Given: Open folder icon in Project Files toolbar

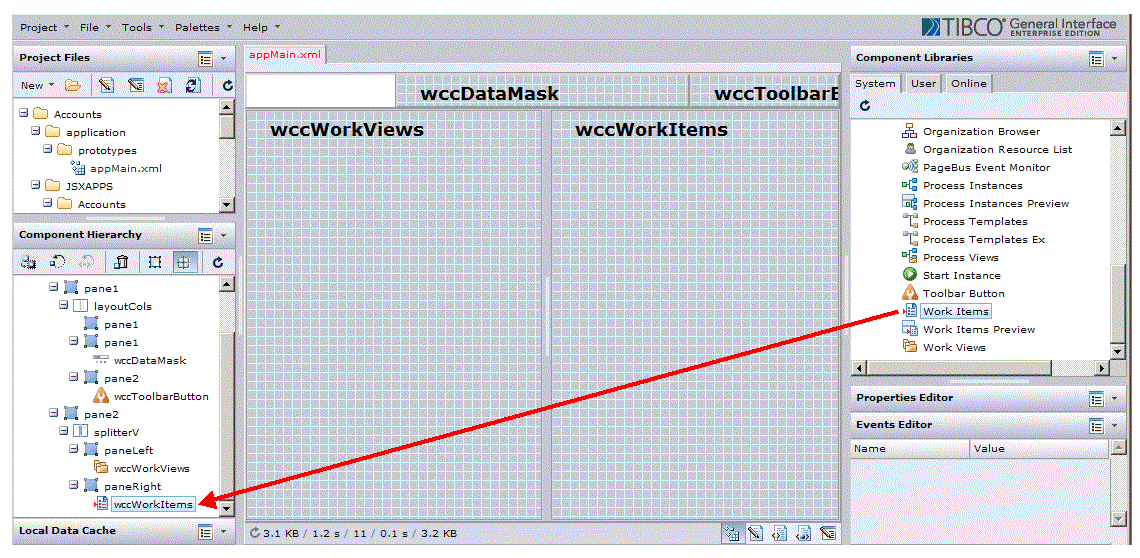Looking at the screenshot, I should point(72,85).
